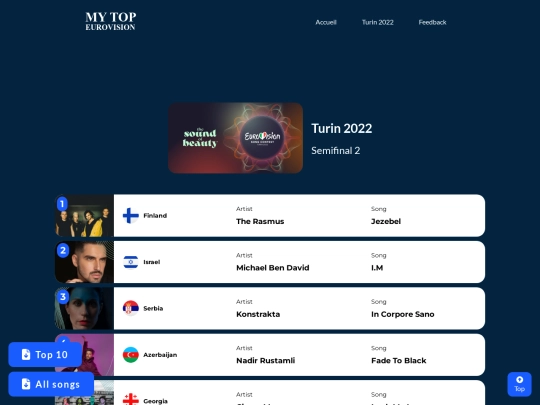Click song title Fade To Black
Screen dimensions: 540x405
(x=399, y=361)
